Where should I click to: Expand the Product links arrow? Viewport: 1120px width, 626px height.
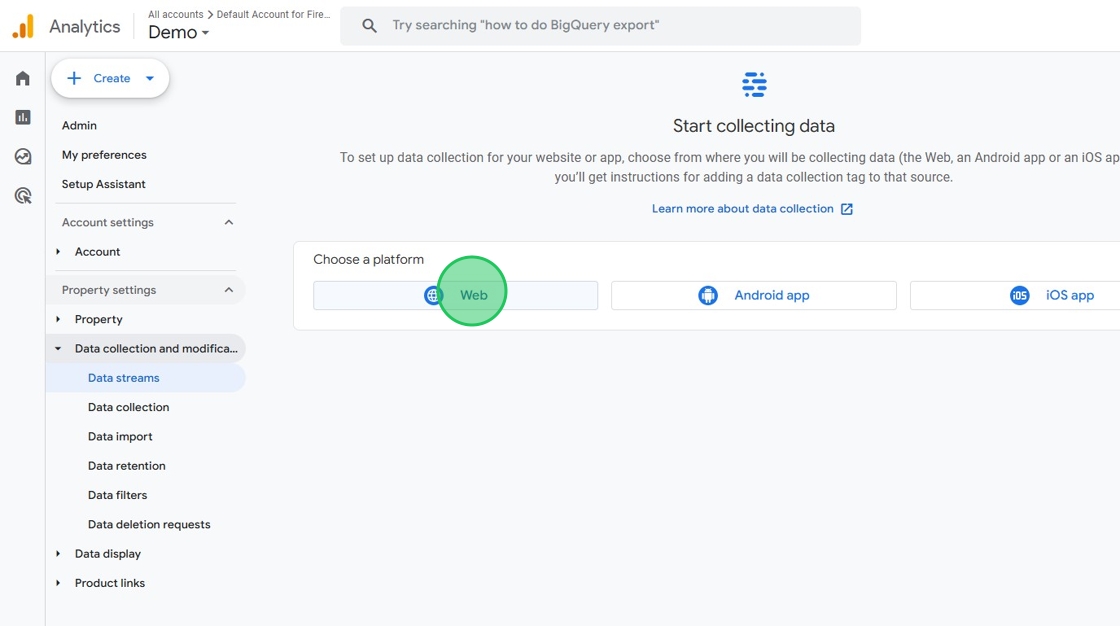pos(58,583)
